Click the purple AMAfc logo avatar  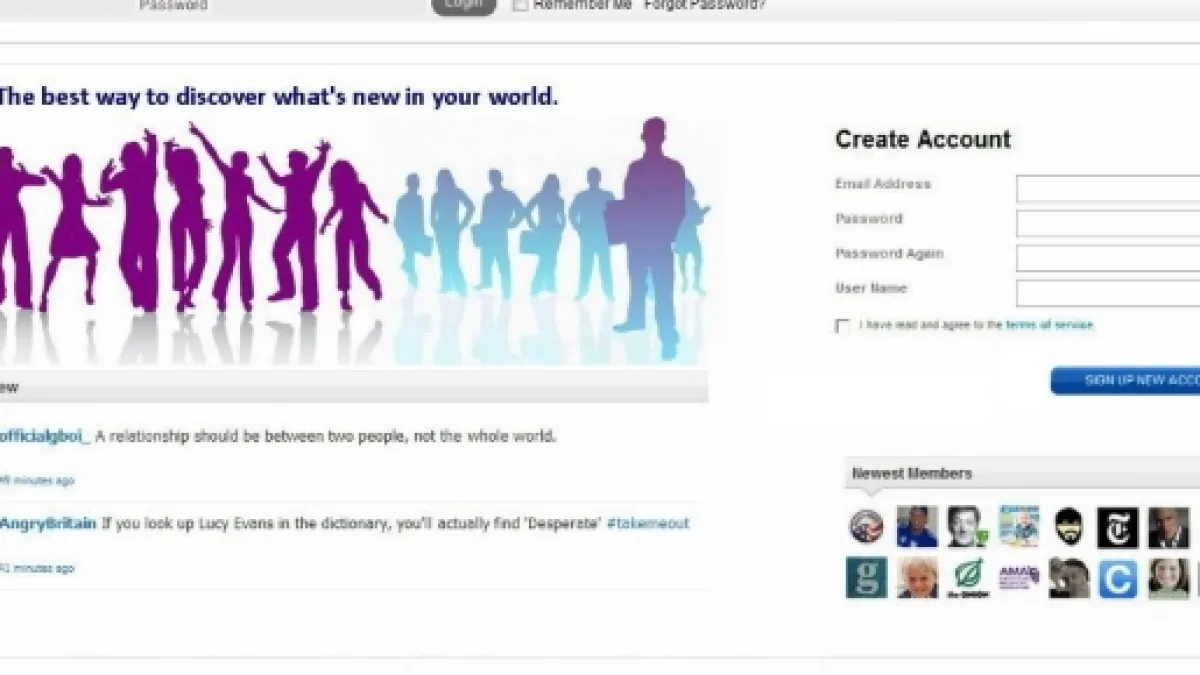(1018, 578)
